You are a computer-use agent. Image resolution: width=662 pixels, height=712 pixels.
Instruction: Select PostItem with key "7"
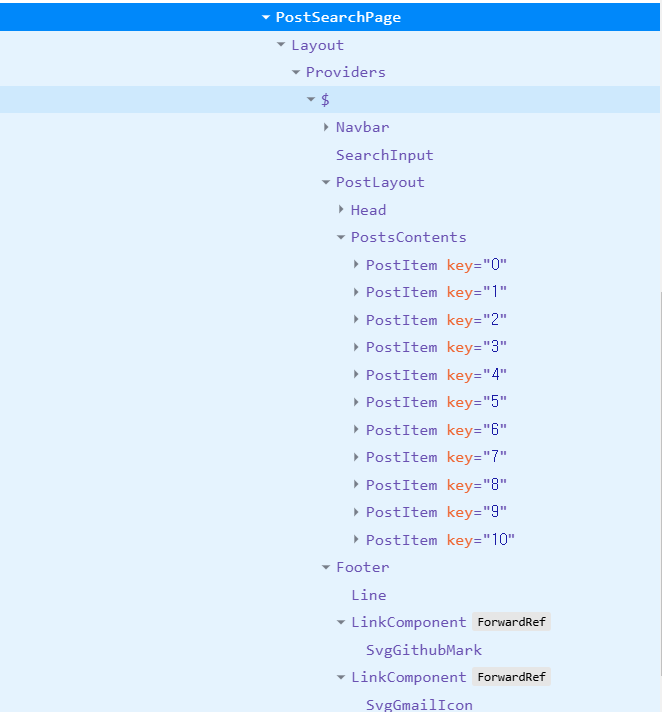coord(436,457)
